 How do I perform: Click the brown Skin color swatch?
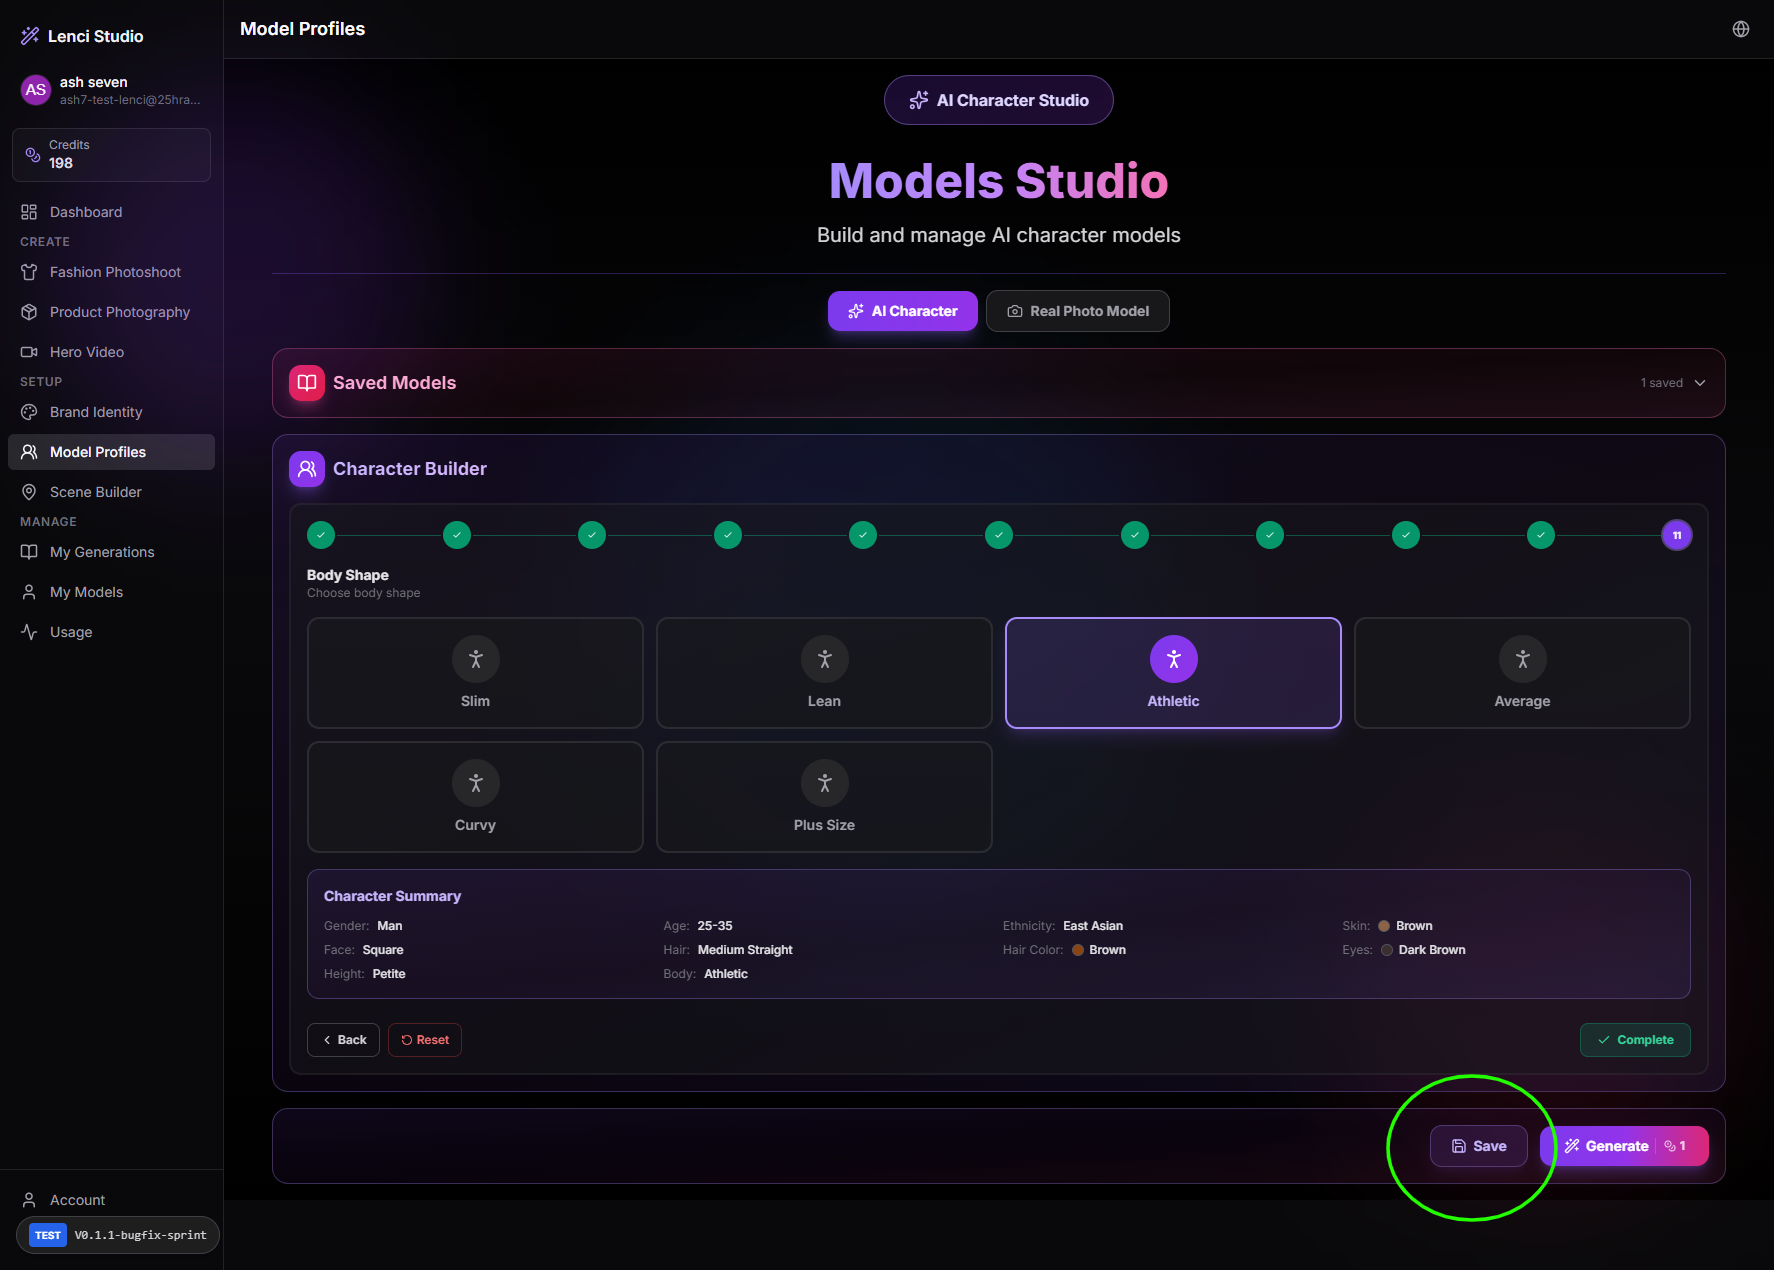[x=1384, y=926]
